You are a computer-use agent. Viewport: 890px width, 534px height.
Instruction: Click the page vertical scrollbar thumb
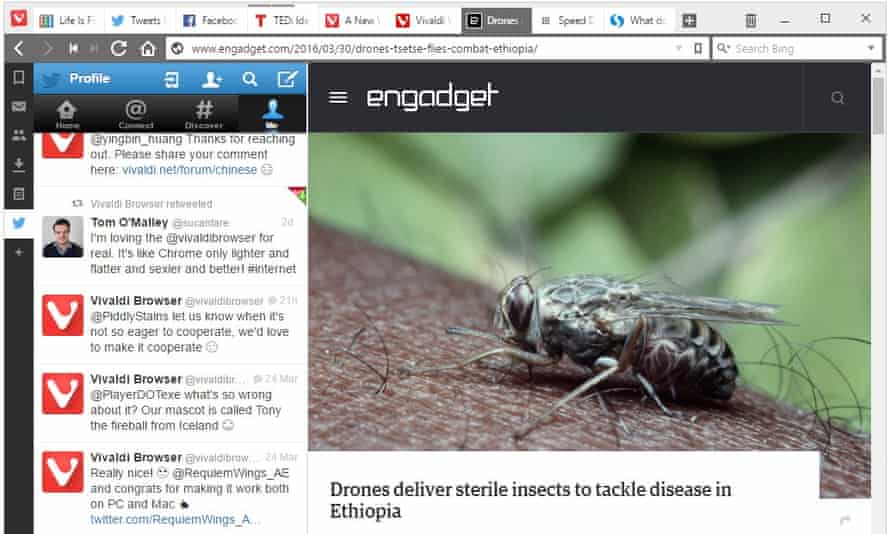[x=878, y=107]
